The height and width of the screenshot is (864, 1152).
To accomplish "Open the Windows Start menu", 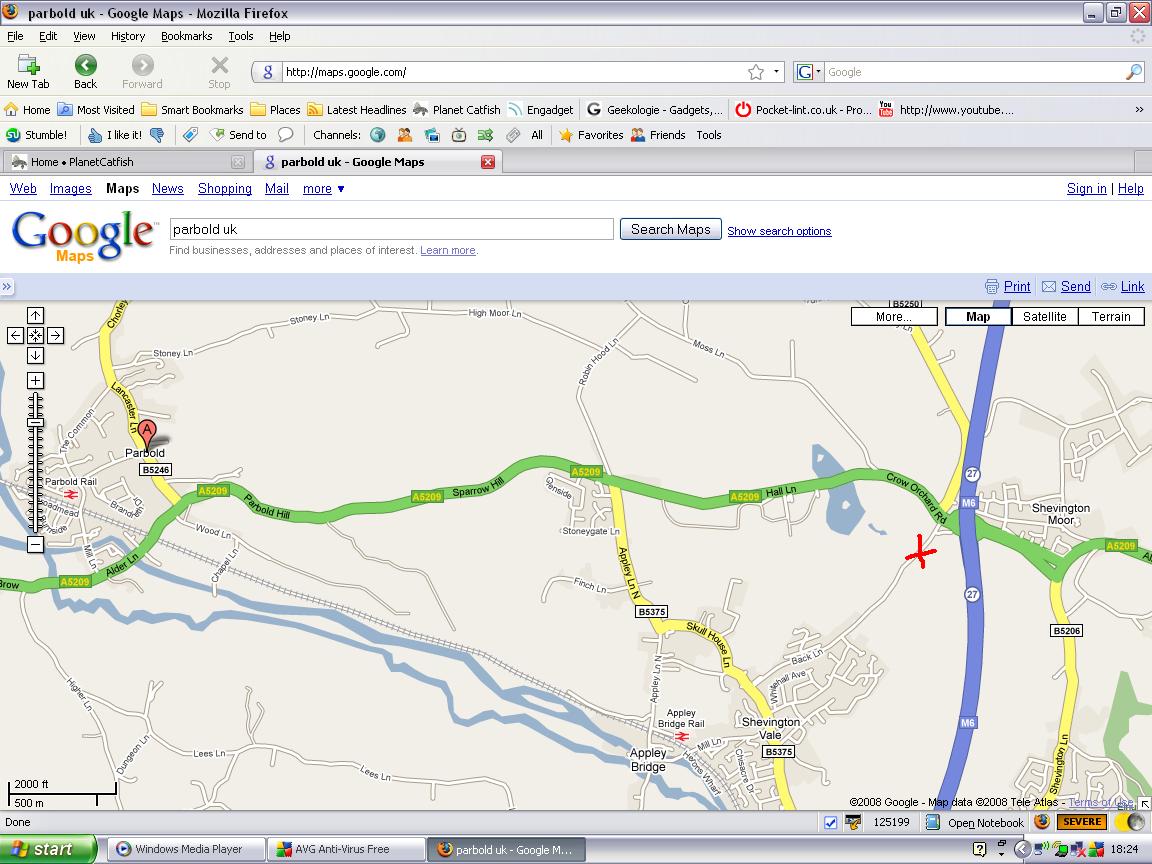I will pyautogui.click(x=48, y=849).
